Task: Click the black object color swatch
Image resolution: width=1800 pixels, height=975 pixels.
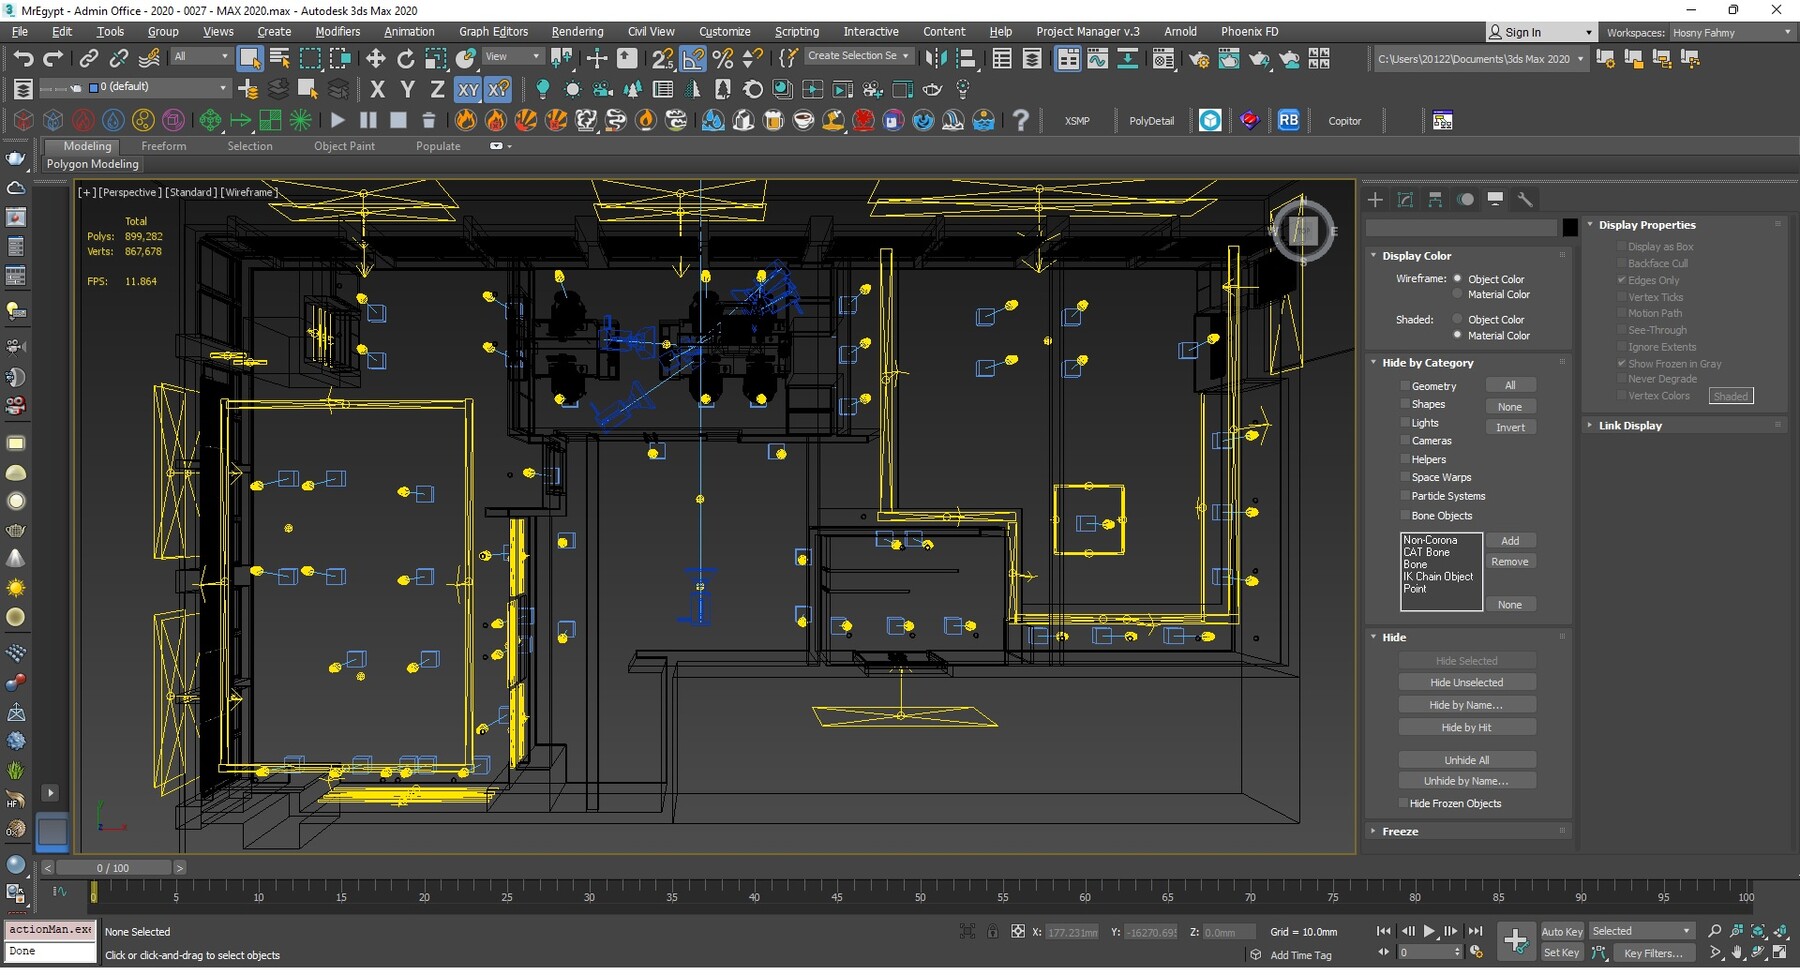Action: (x=1570, y=228)
